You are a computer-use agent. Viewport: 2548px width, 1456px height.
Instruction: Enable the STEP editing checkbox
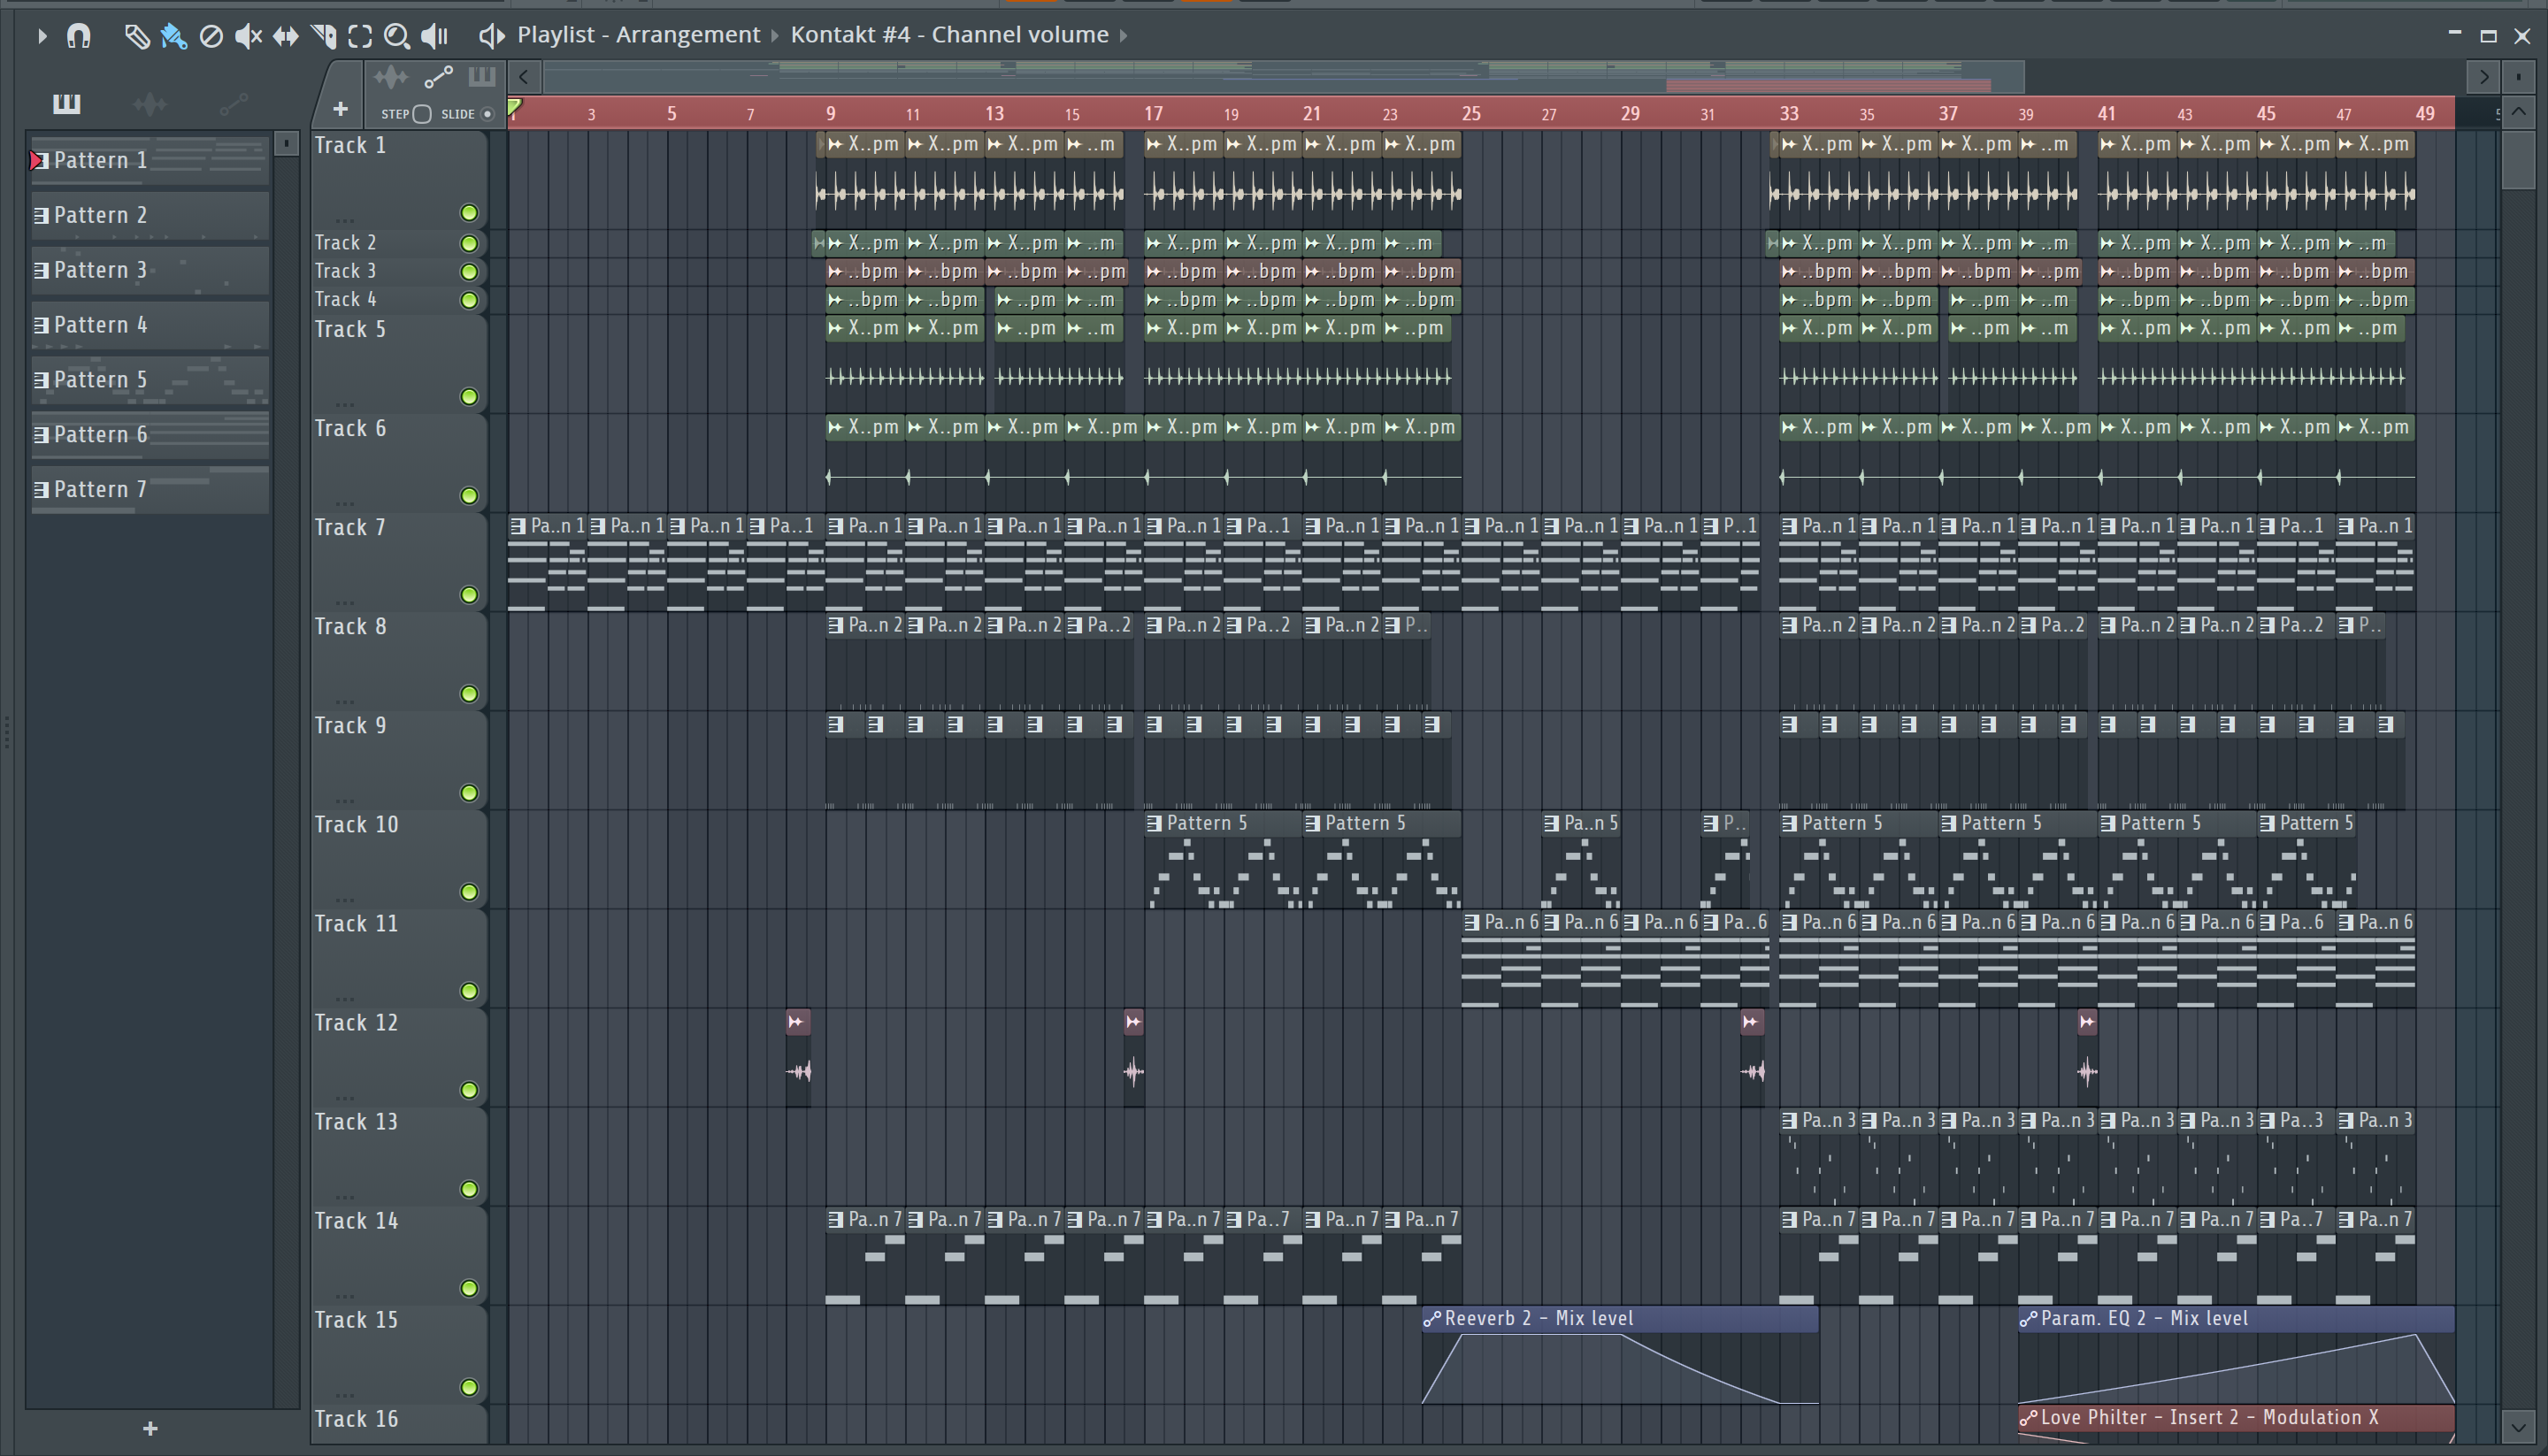[422, 114]
